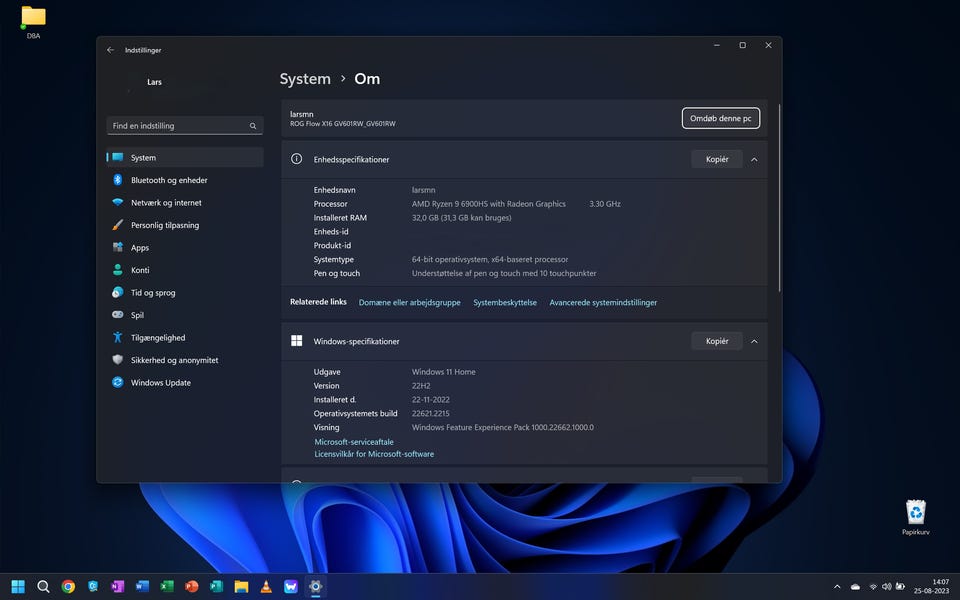Collapse the Windows-specifikationer section

754,341
